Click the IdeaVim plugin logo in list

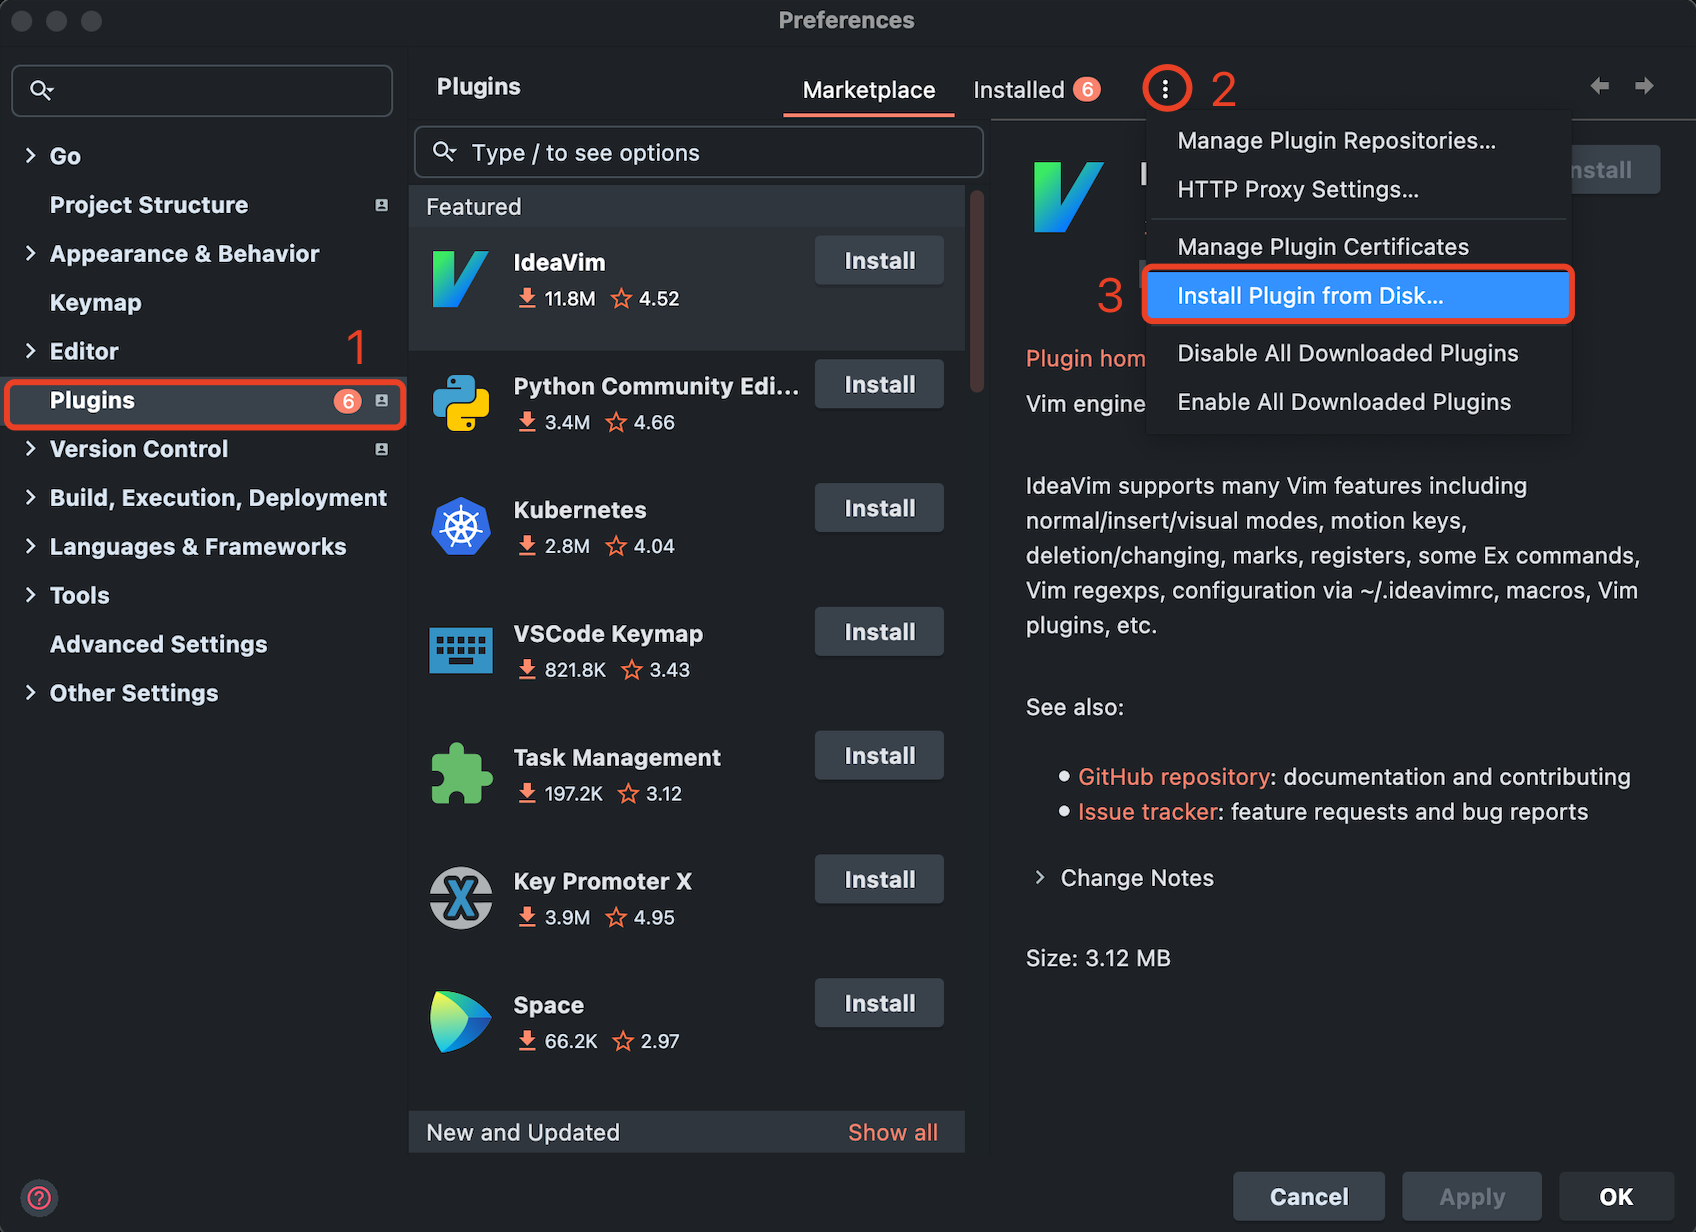tap(460, 279)
